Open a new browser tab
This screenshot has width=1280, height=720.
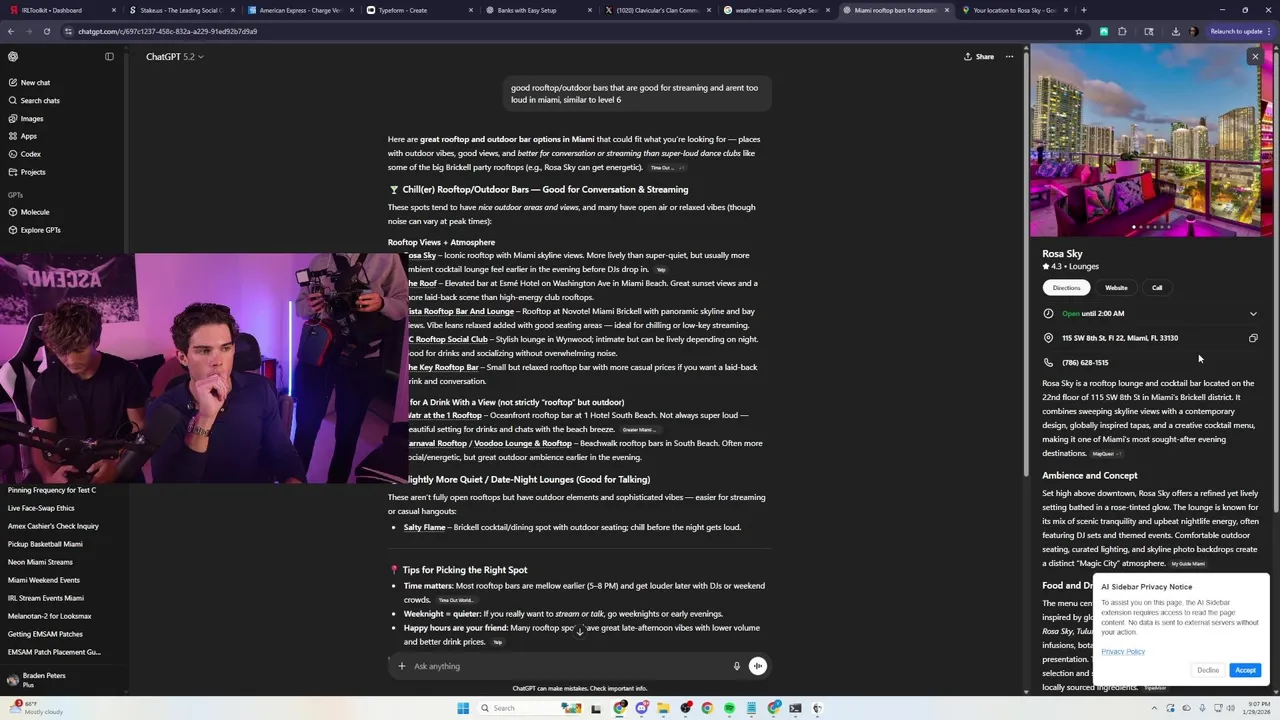pos(1084,10)
